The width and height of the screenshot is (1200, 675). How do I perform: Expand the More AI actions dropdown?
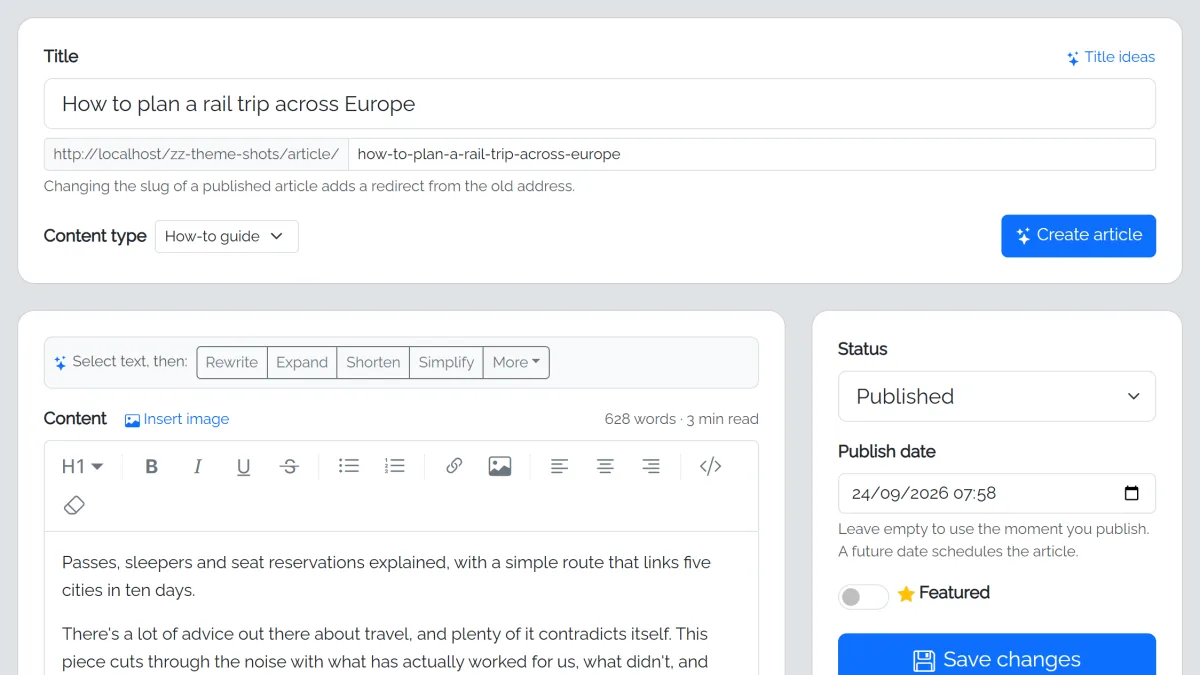point(516,362)
